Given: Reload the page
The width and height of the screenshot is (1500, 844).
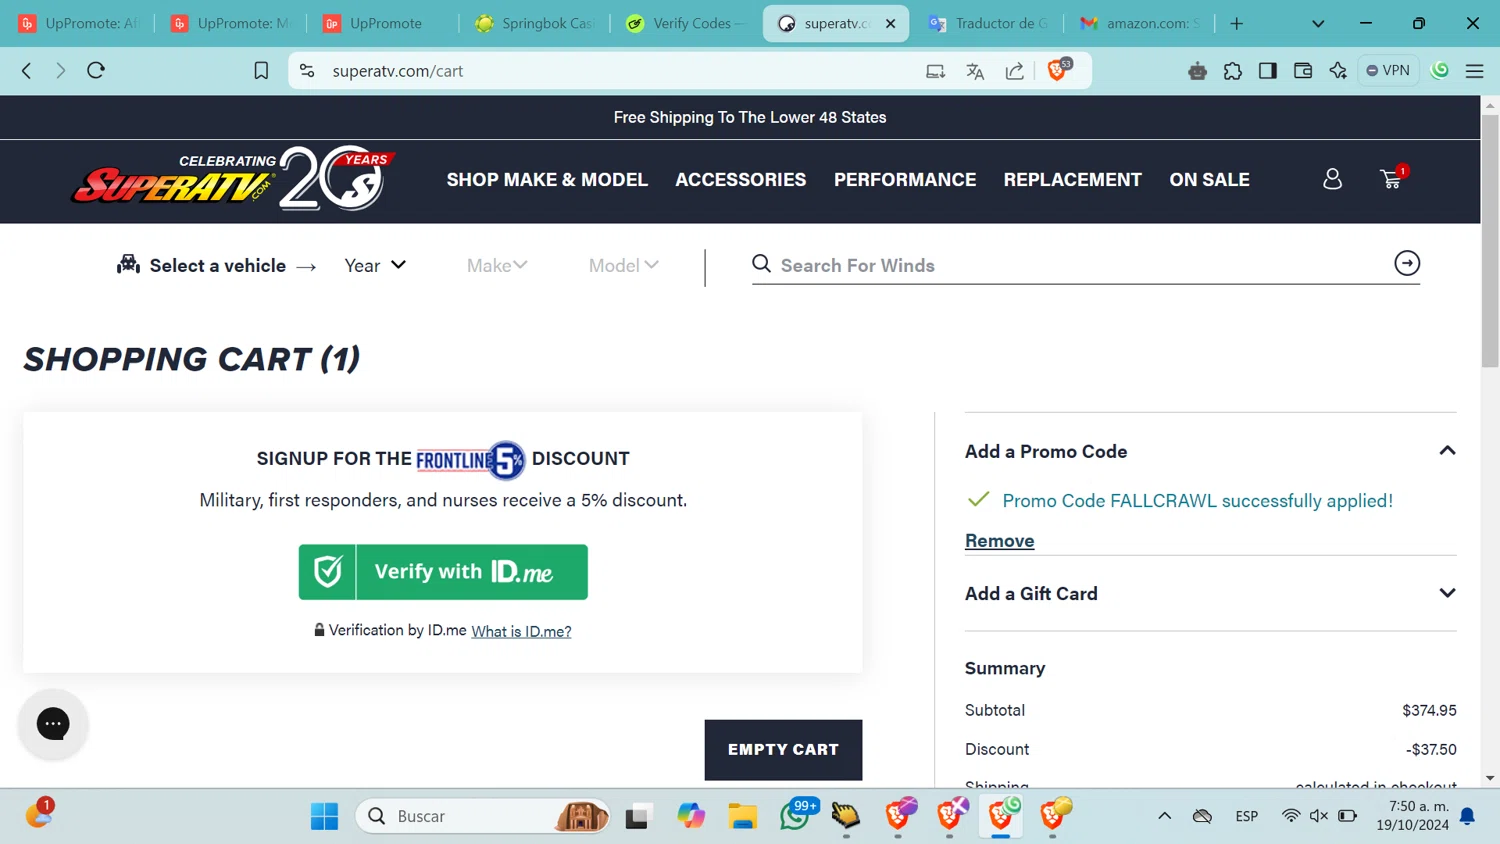Looking at the screenshot, I should click(x=96, y=71).
